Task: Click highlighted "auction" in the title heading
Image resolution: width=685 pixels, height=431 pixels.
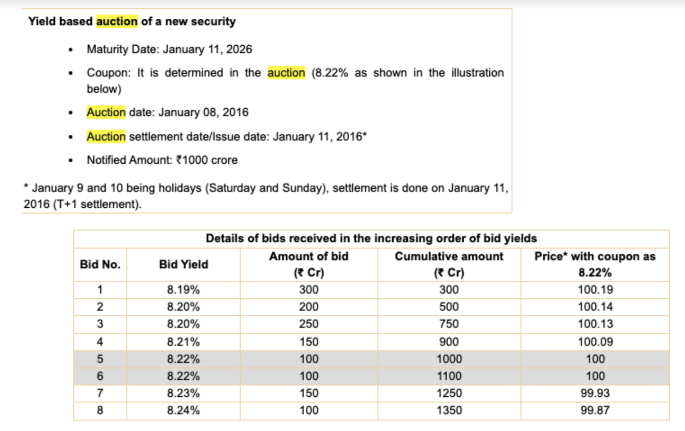Action: tap(115, 22)
